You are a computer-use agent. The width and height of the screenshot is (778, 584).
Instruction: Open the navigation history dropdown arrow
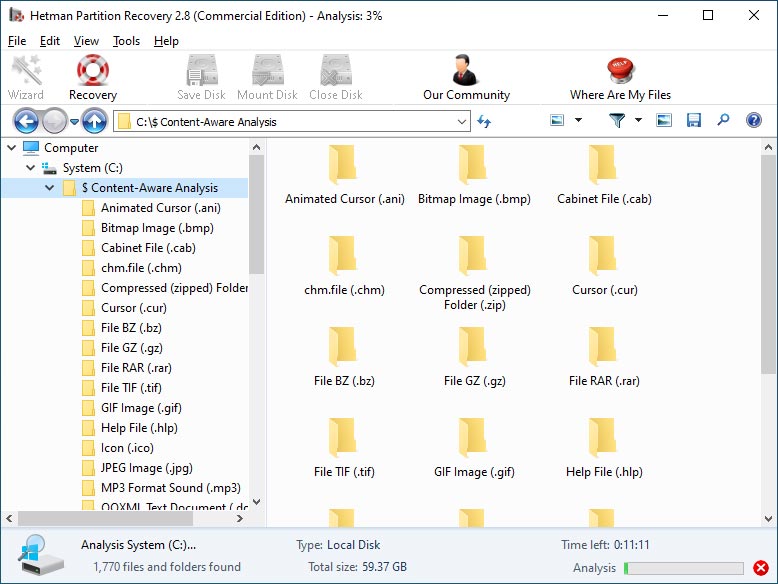[x=74, y=122]
